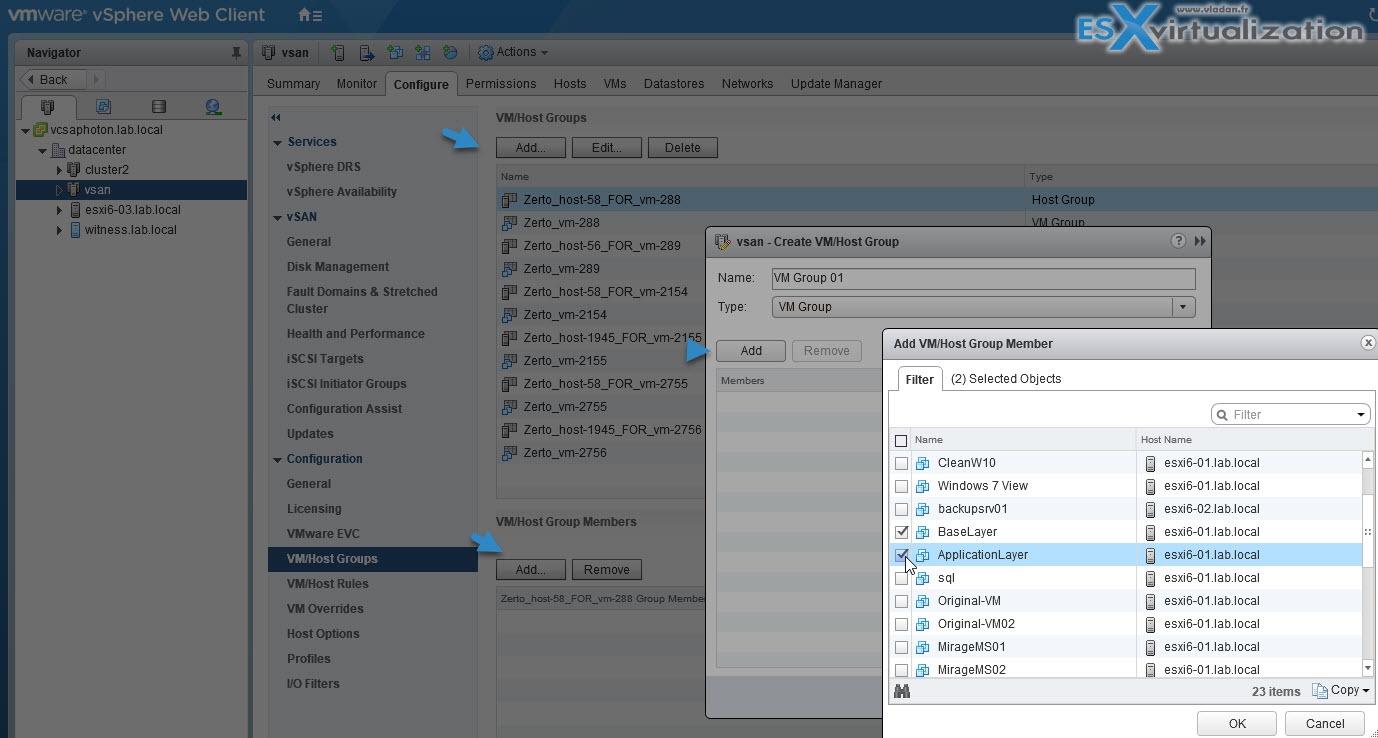Open the Actions dropdown menu

tap(513, 52)
